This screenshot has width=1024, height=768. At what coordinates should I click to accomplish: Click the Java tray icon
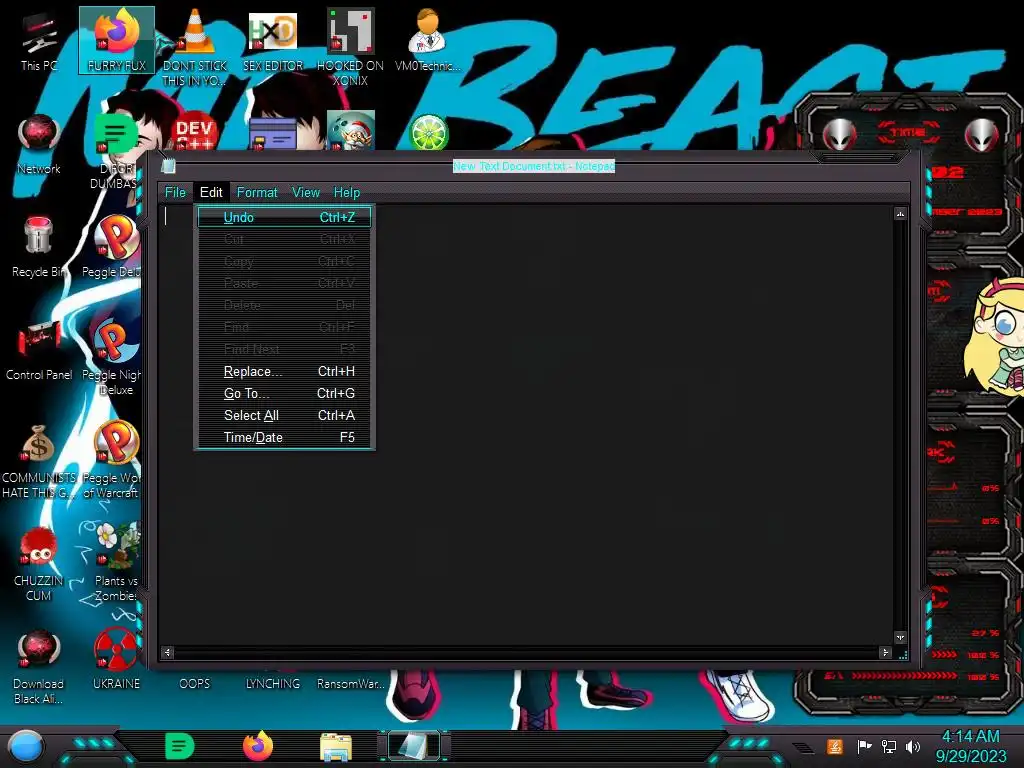835,746
